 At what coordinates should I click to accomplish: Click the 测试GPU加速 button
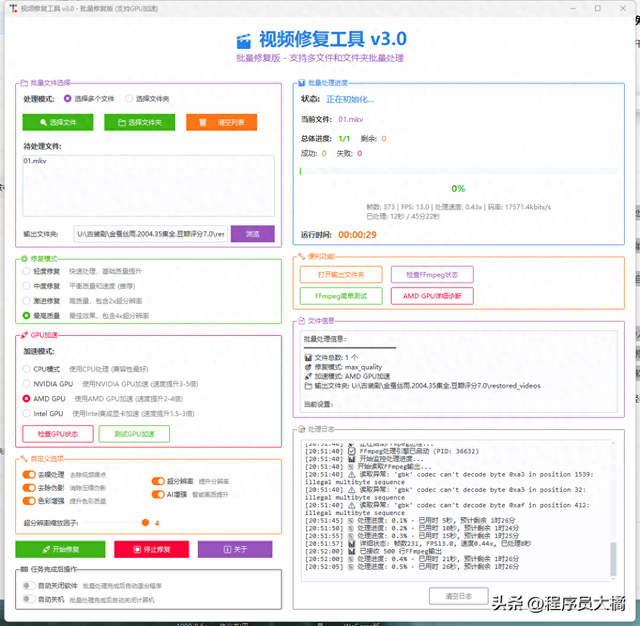[134, 434]
